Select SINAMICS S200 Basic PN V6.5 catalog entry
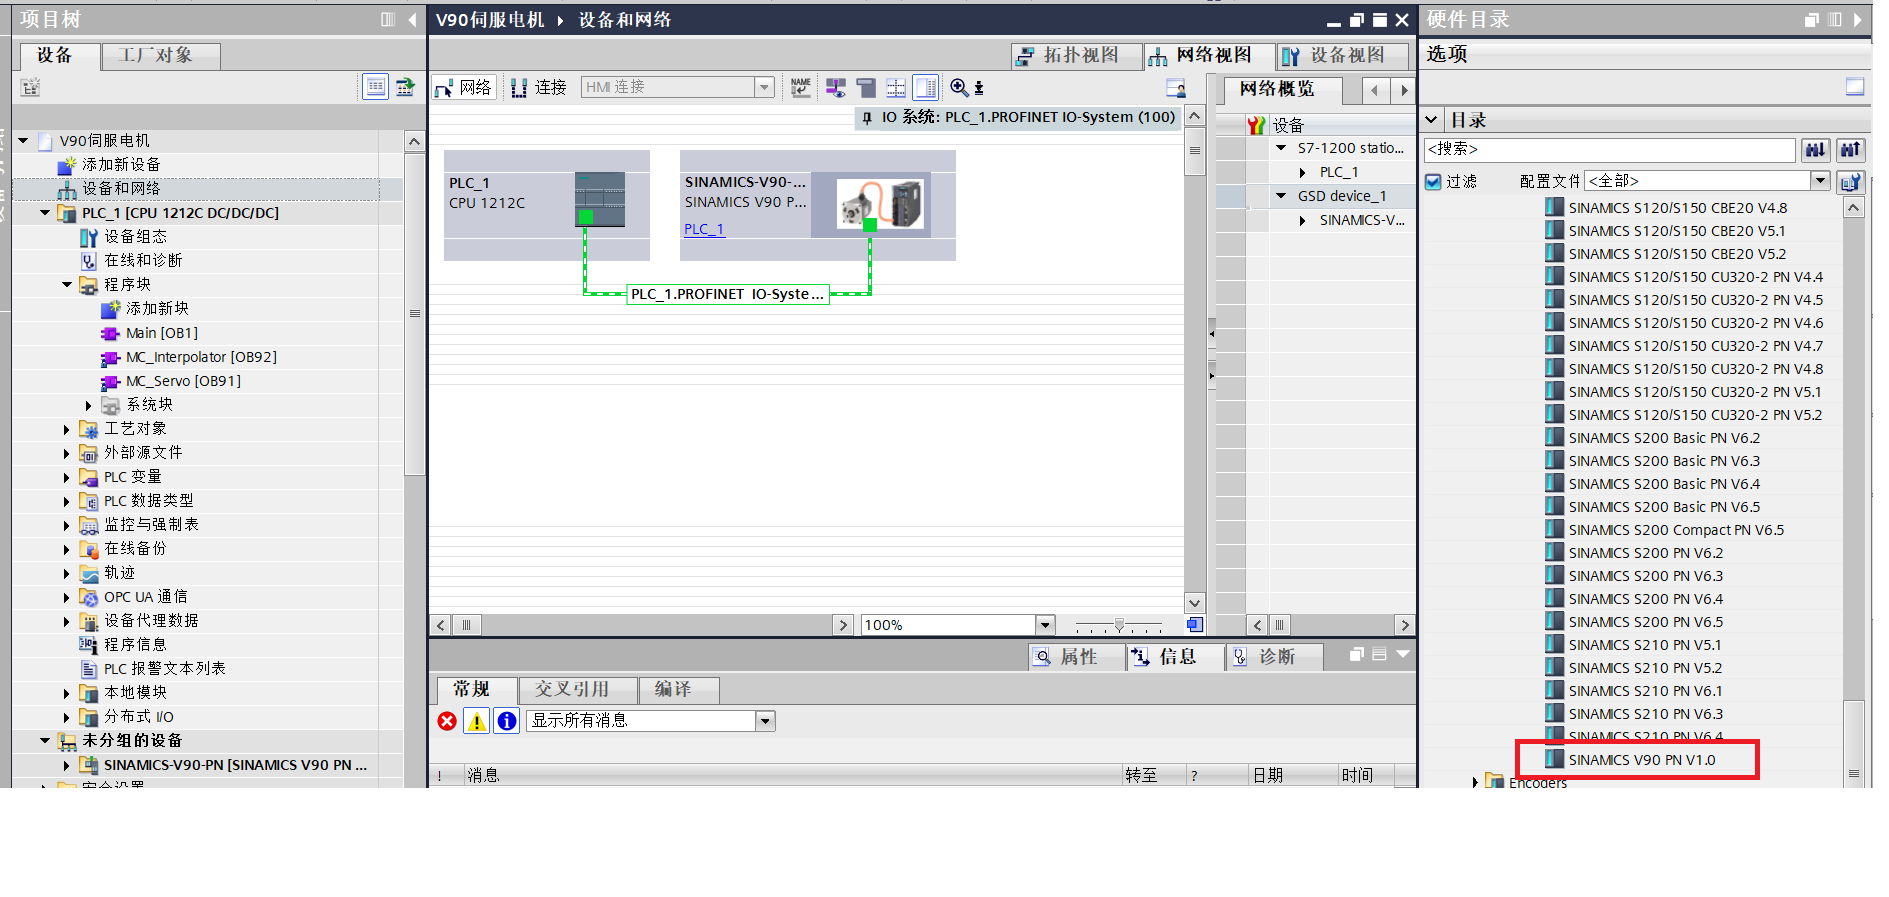Image resolution: width=1889 pixels, height=897 pixels. (1664, 507)
